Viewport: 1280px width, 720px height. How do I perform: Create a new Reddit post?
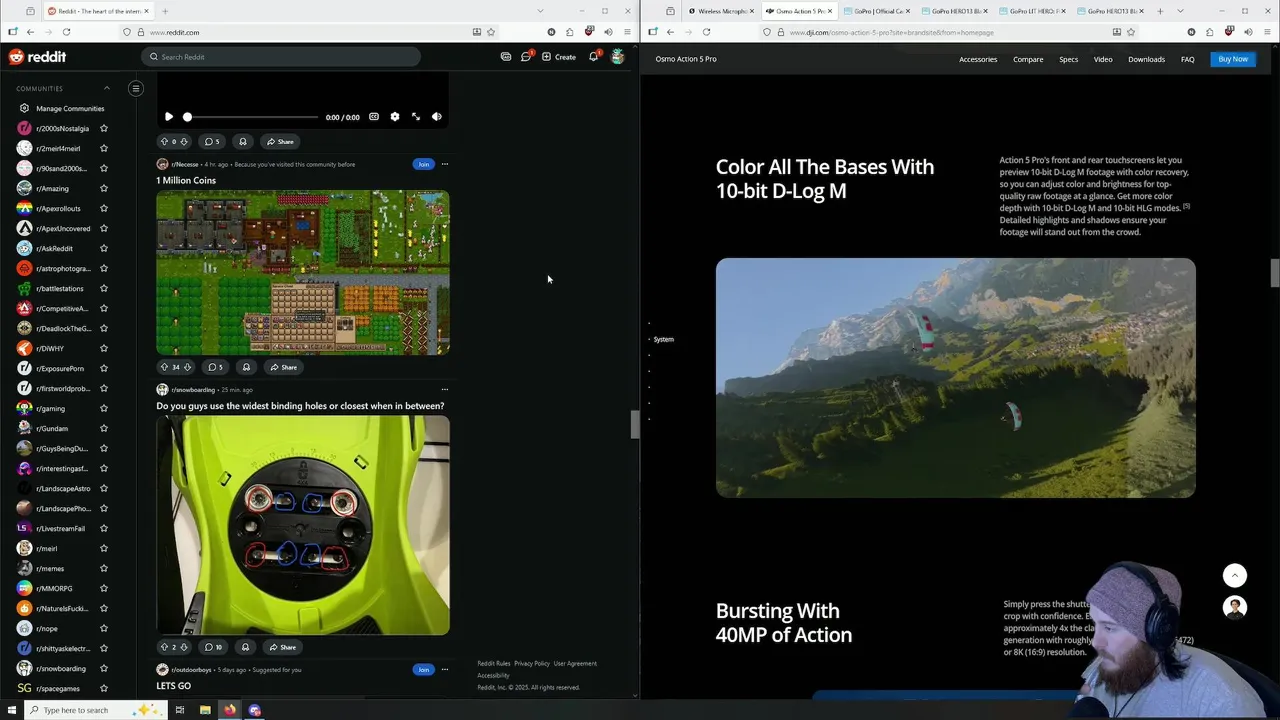pos(558,57)
